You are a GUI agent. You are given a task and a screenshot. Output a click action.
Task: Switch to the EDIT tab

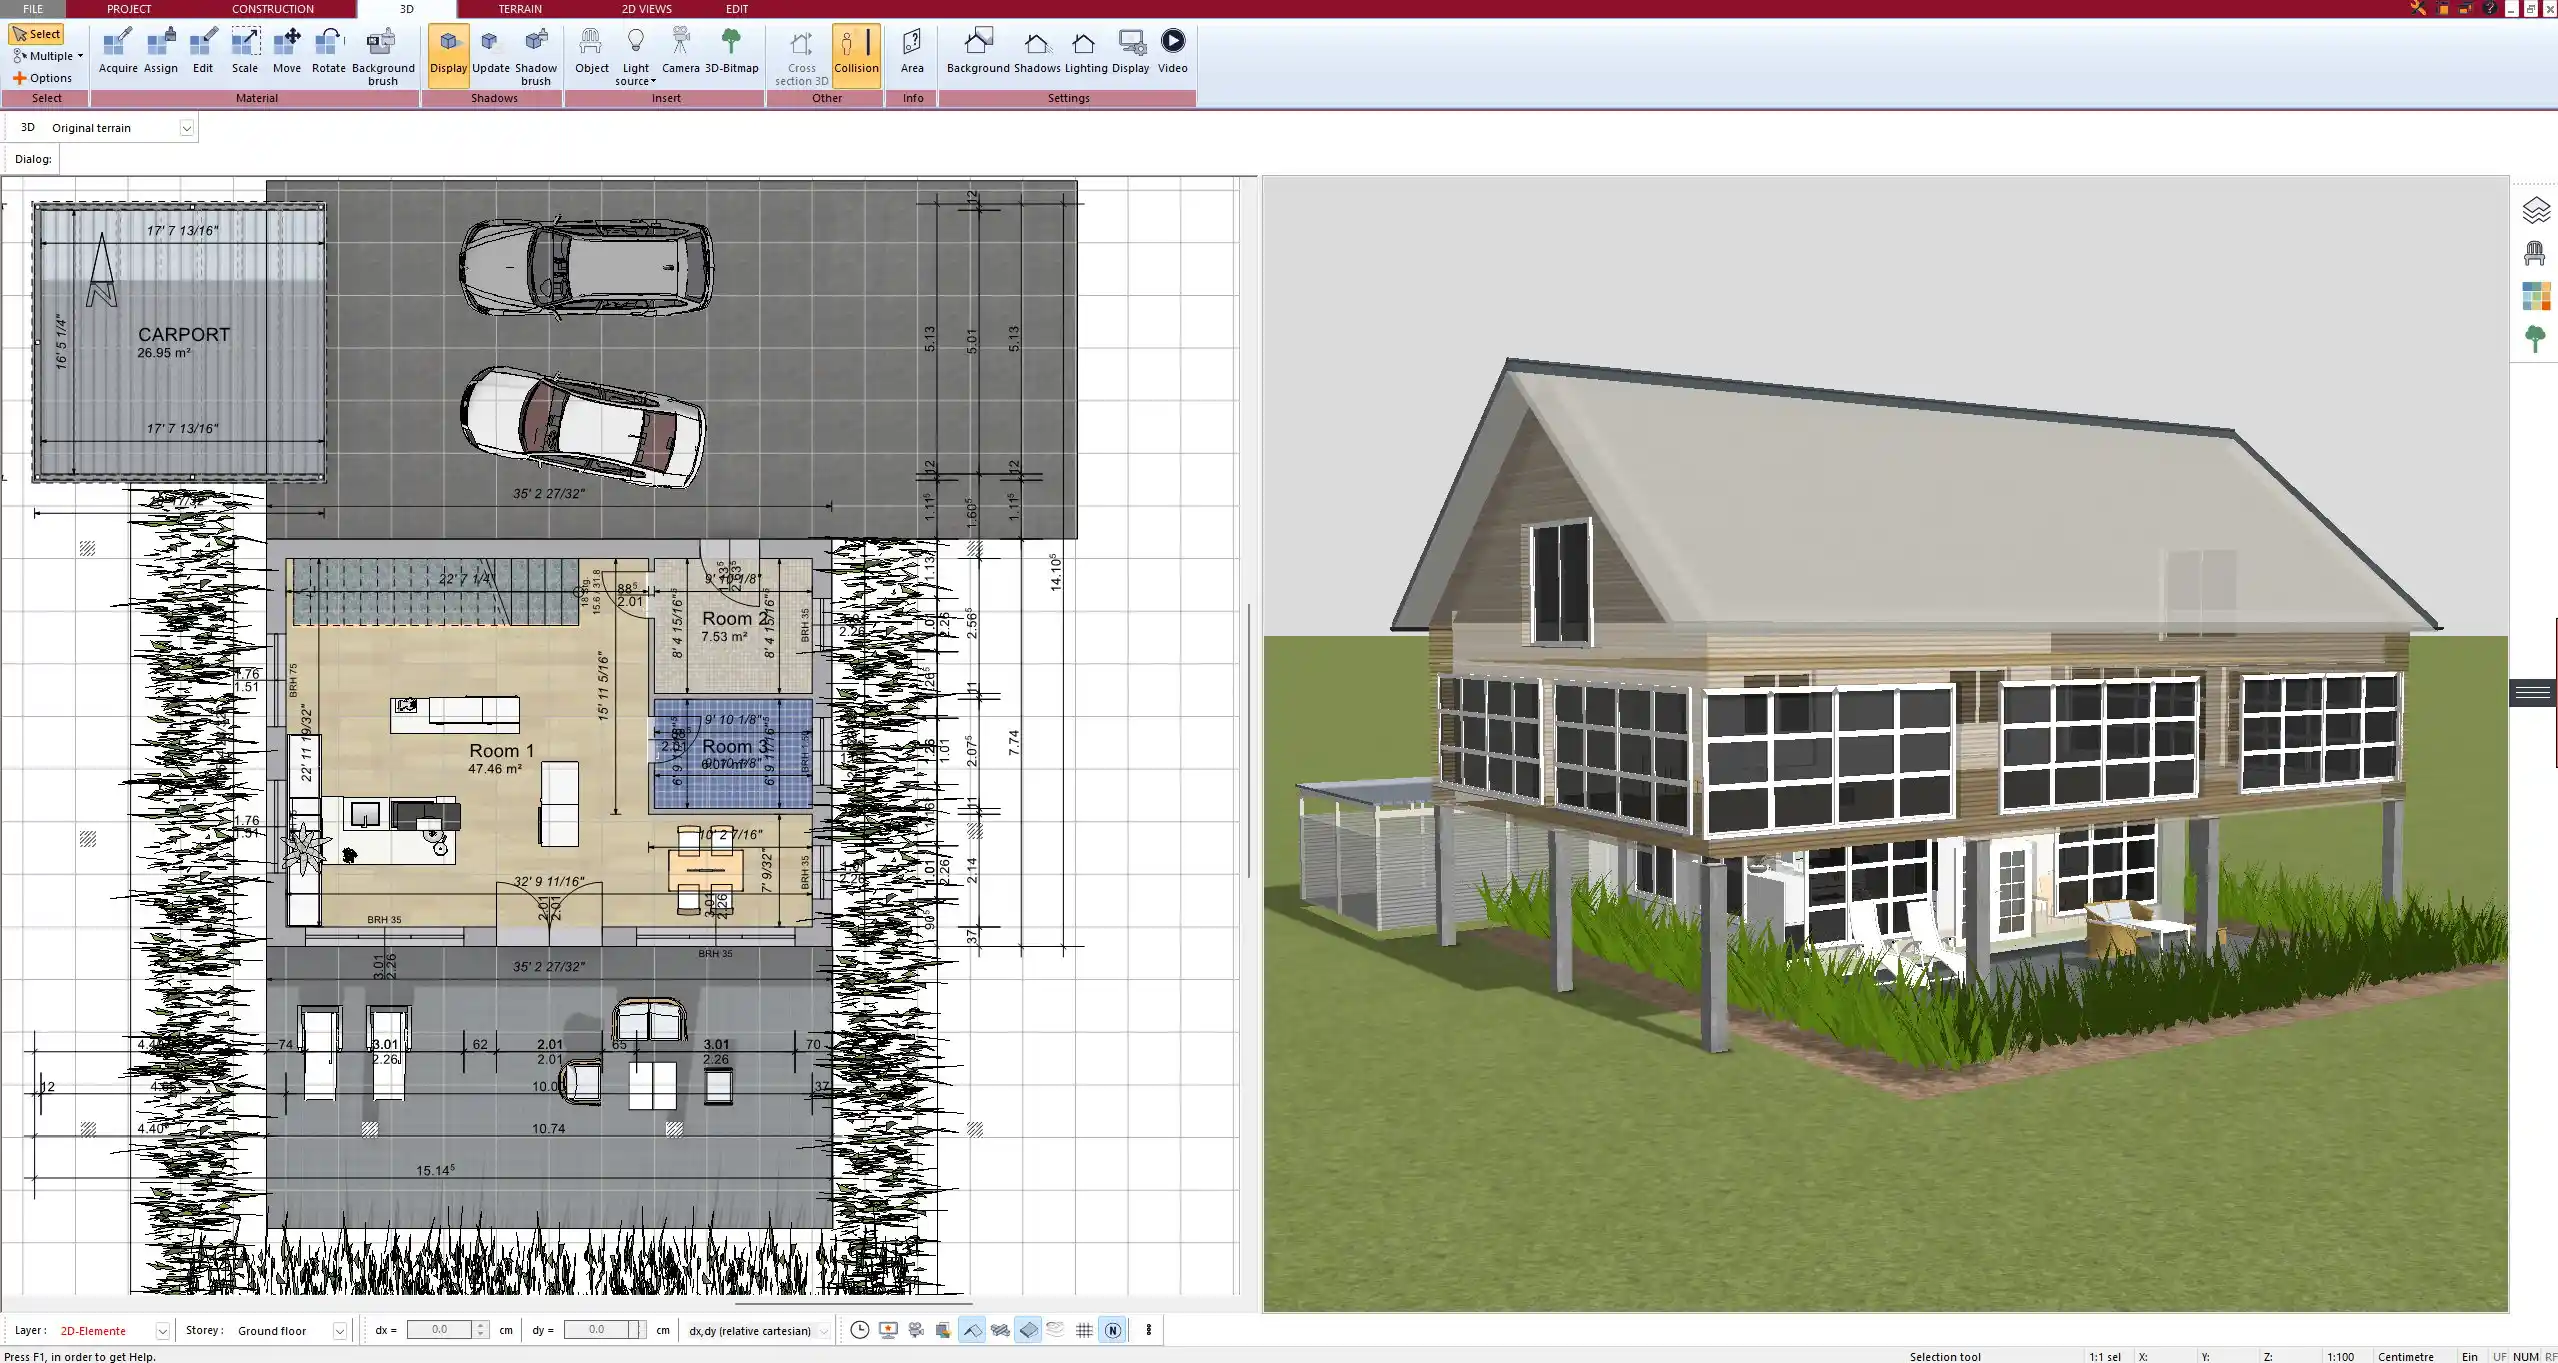pos(737,9)
